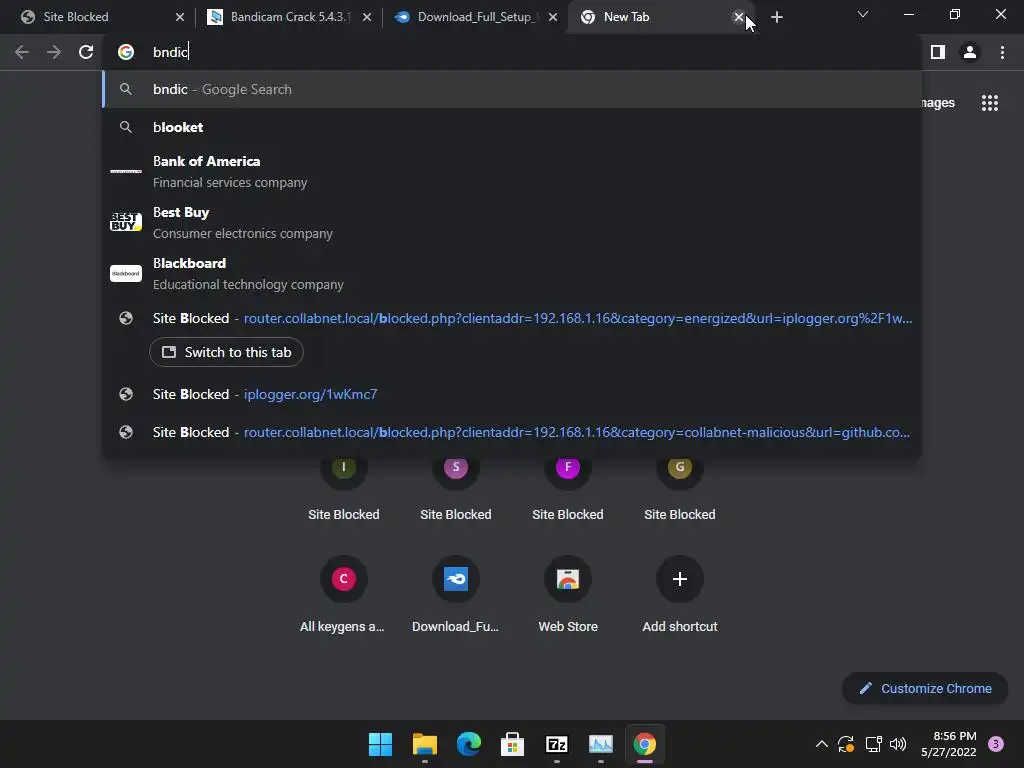Image resolution: width=1024 pixels, height=768 pixels.
Task: Click the Images link at top right
Action: (938, 103)
